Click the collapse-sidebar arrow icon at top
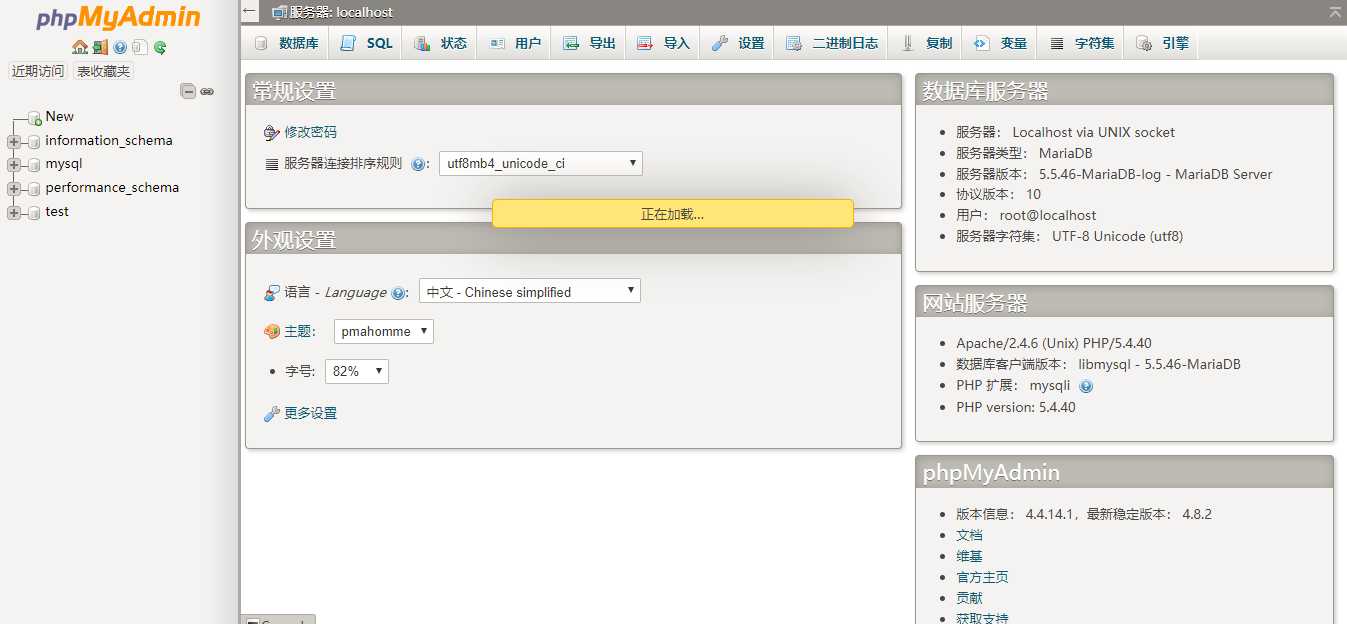The width and height of the screenshot is (1347, 624). tap(249, 11)
